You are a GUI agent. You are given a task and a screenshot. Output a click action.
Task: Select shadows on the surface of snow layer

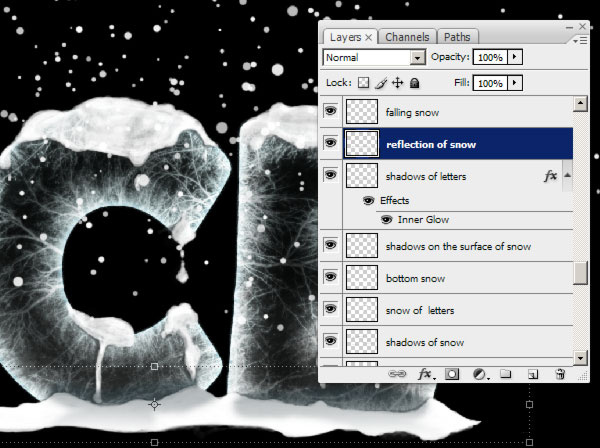(x=458, y=246)
